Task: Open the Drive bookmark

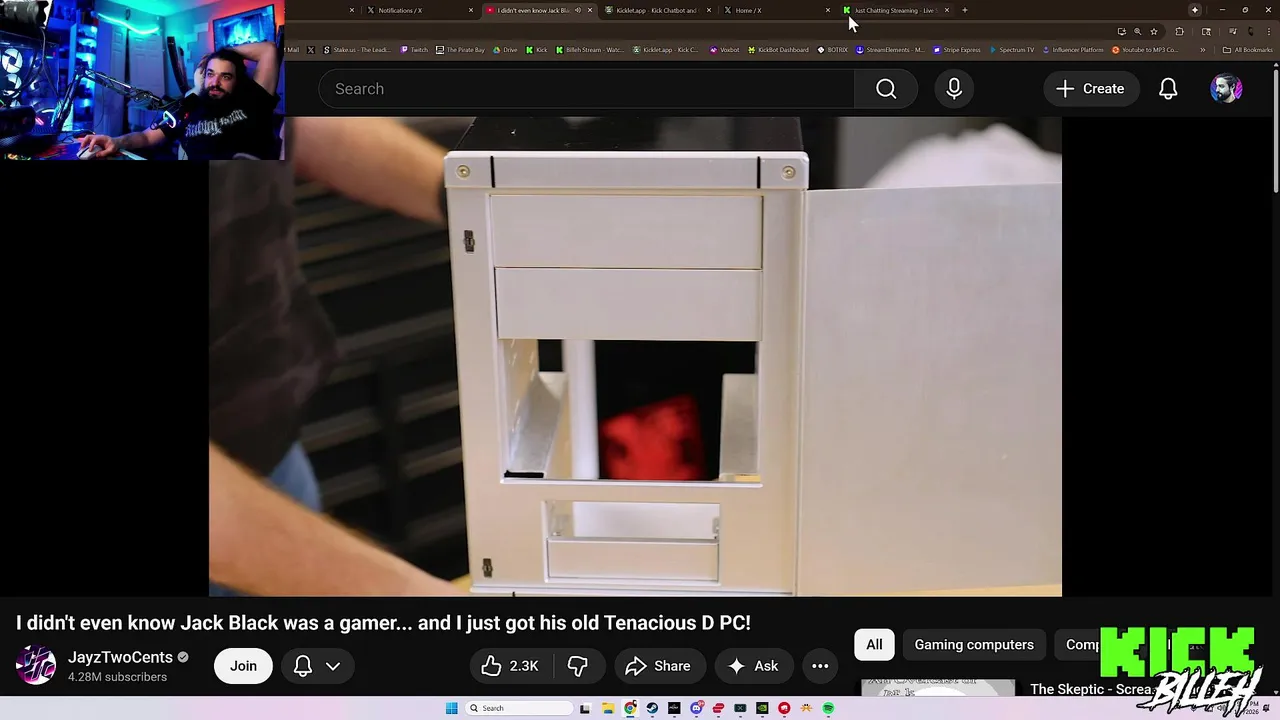Action: [506, 50]
